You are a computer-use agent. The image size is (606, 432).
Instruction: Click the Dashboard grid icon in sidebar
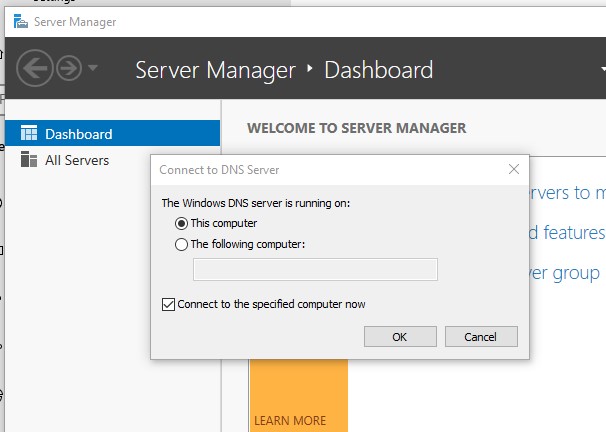click(x=29, y=133)
